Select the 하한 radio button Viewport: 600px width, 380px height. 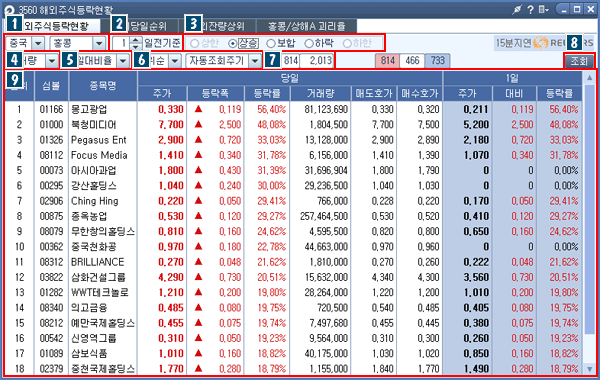point(347,43)
